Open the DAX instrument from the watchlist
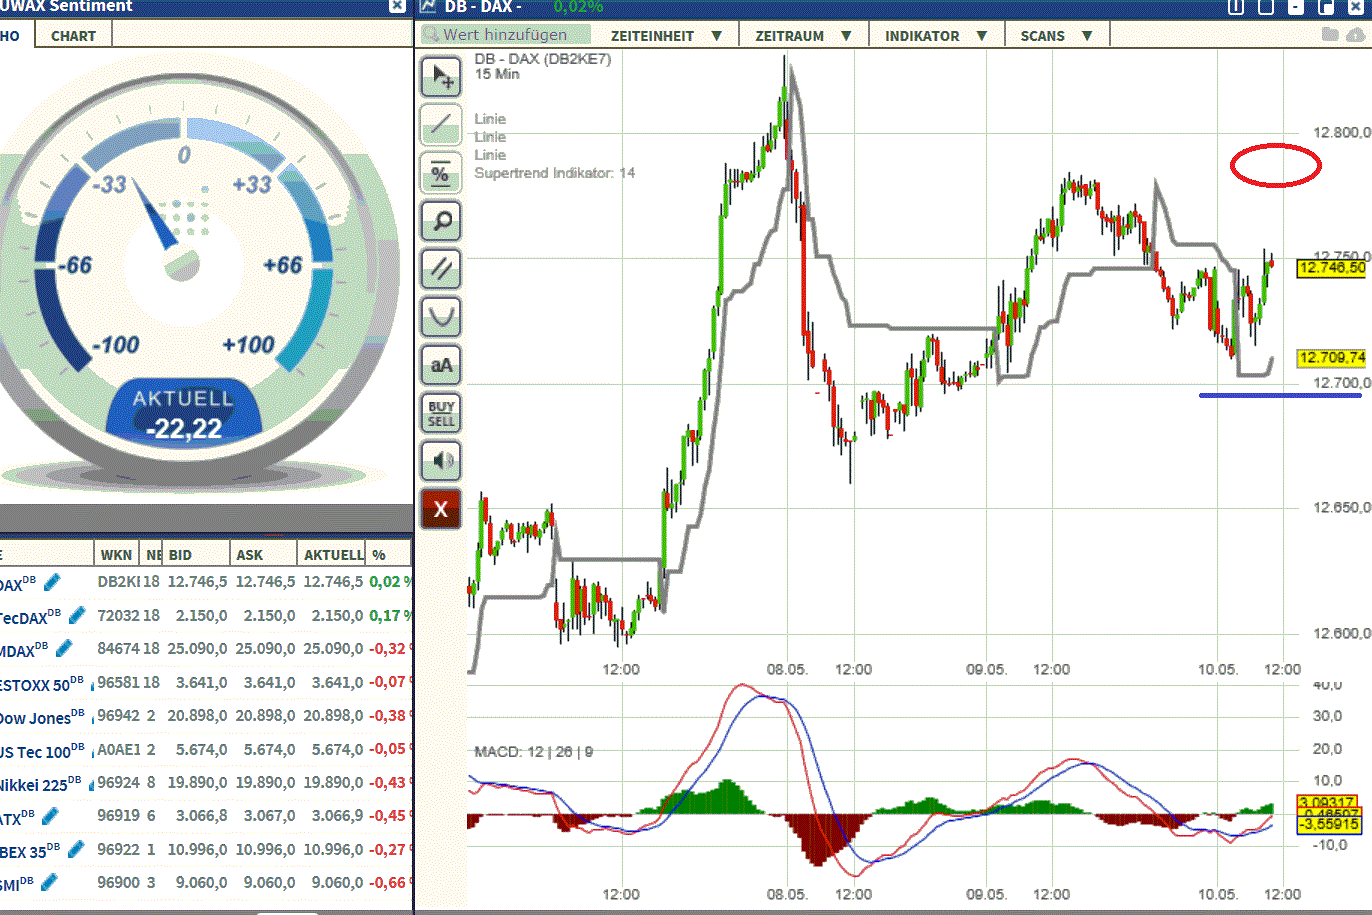The width and height of the screenshot is (1372, 915). click(x=14, y=582)
